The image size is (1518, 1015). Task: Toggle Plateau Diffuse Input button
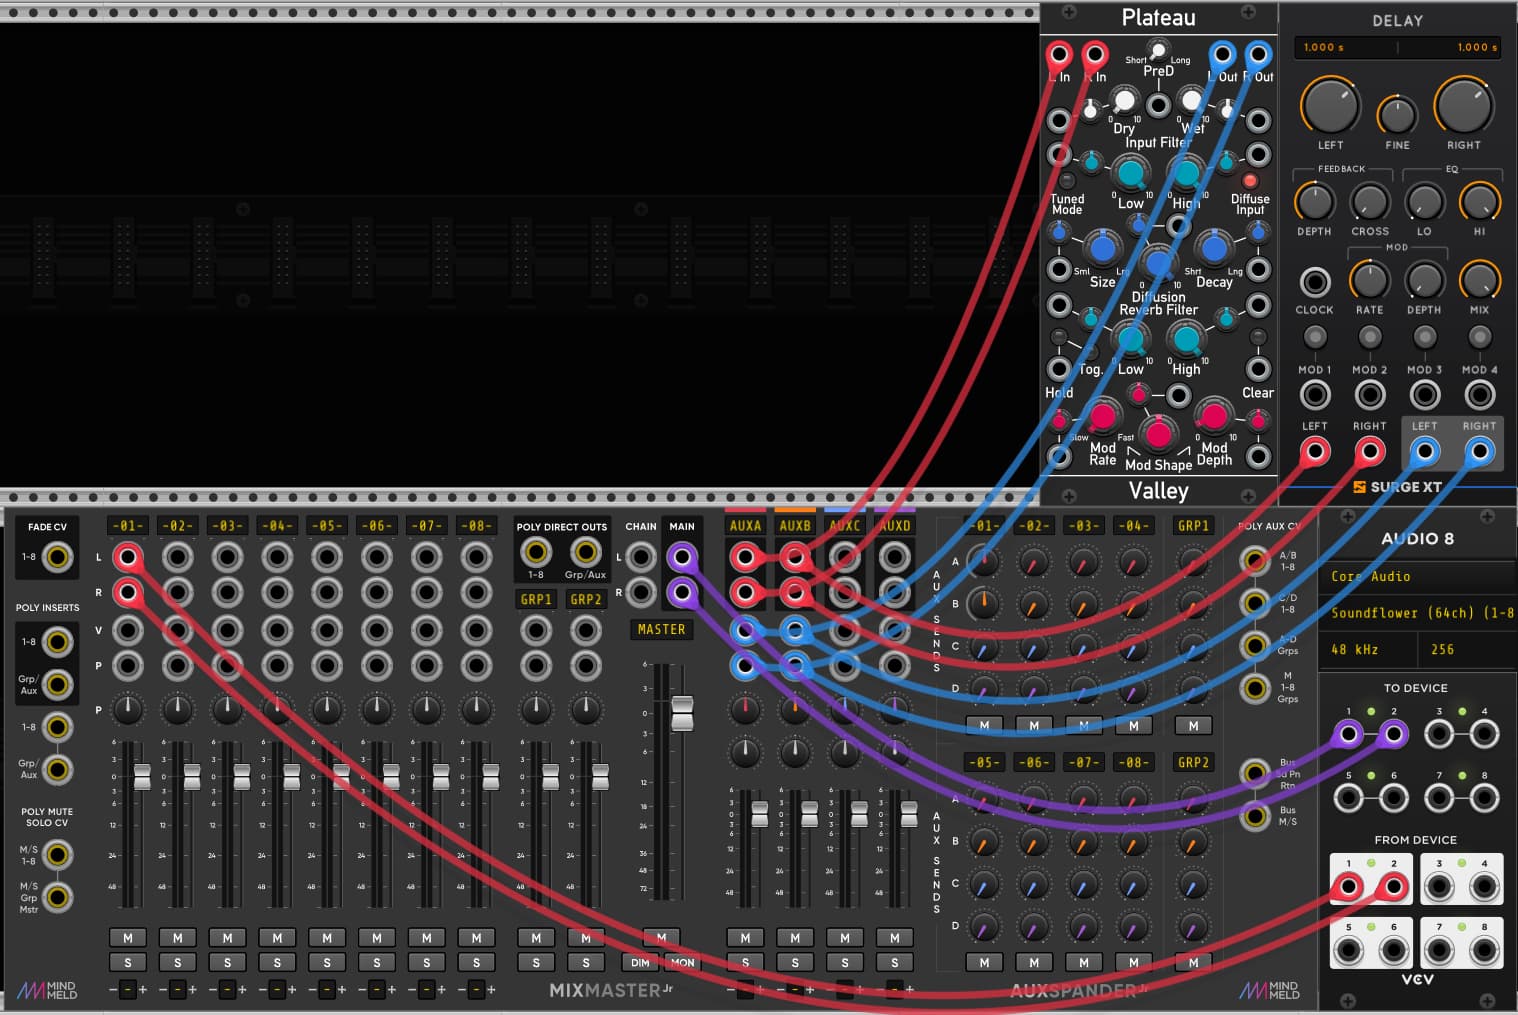pyautogui.click(x=1249, y=181)
